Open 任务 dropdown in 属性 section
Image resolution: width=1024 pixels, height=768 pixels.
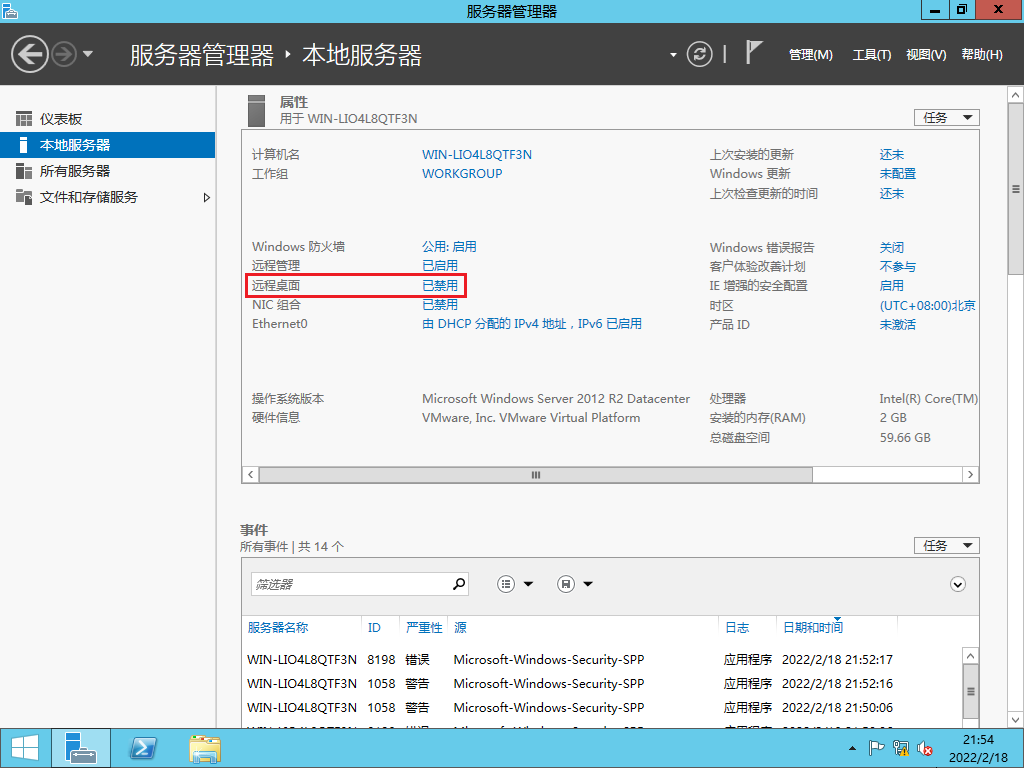[x=946, y=118]
